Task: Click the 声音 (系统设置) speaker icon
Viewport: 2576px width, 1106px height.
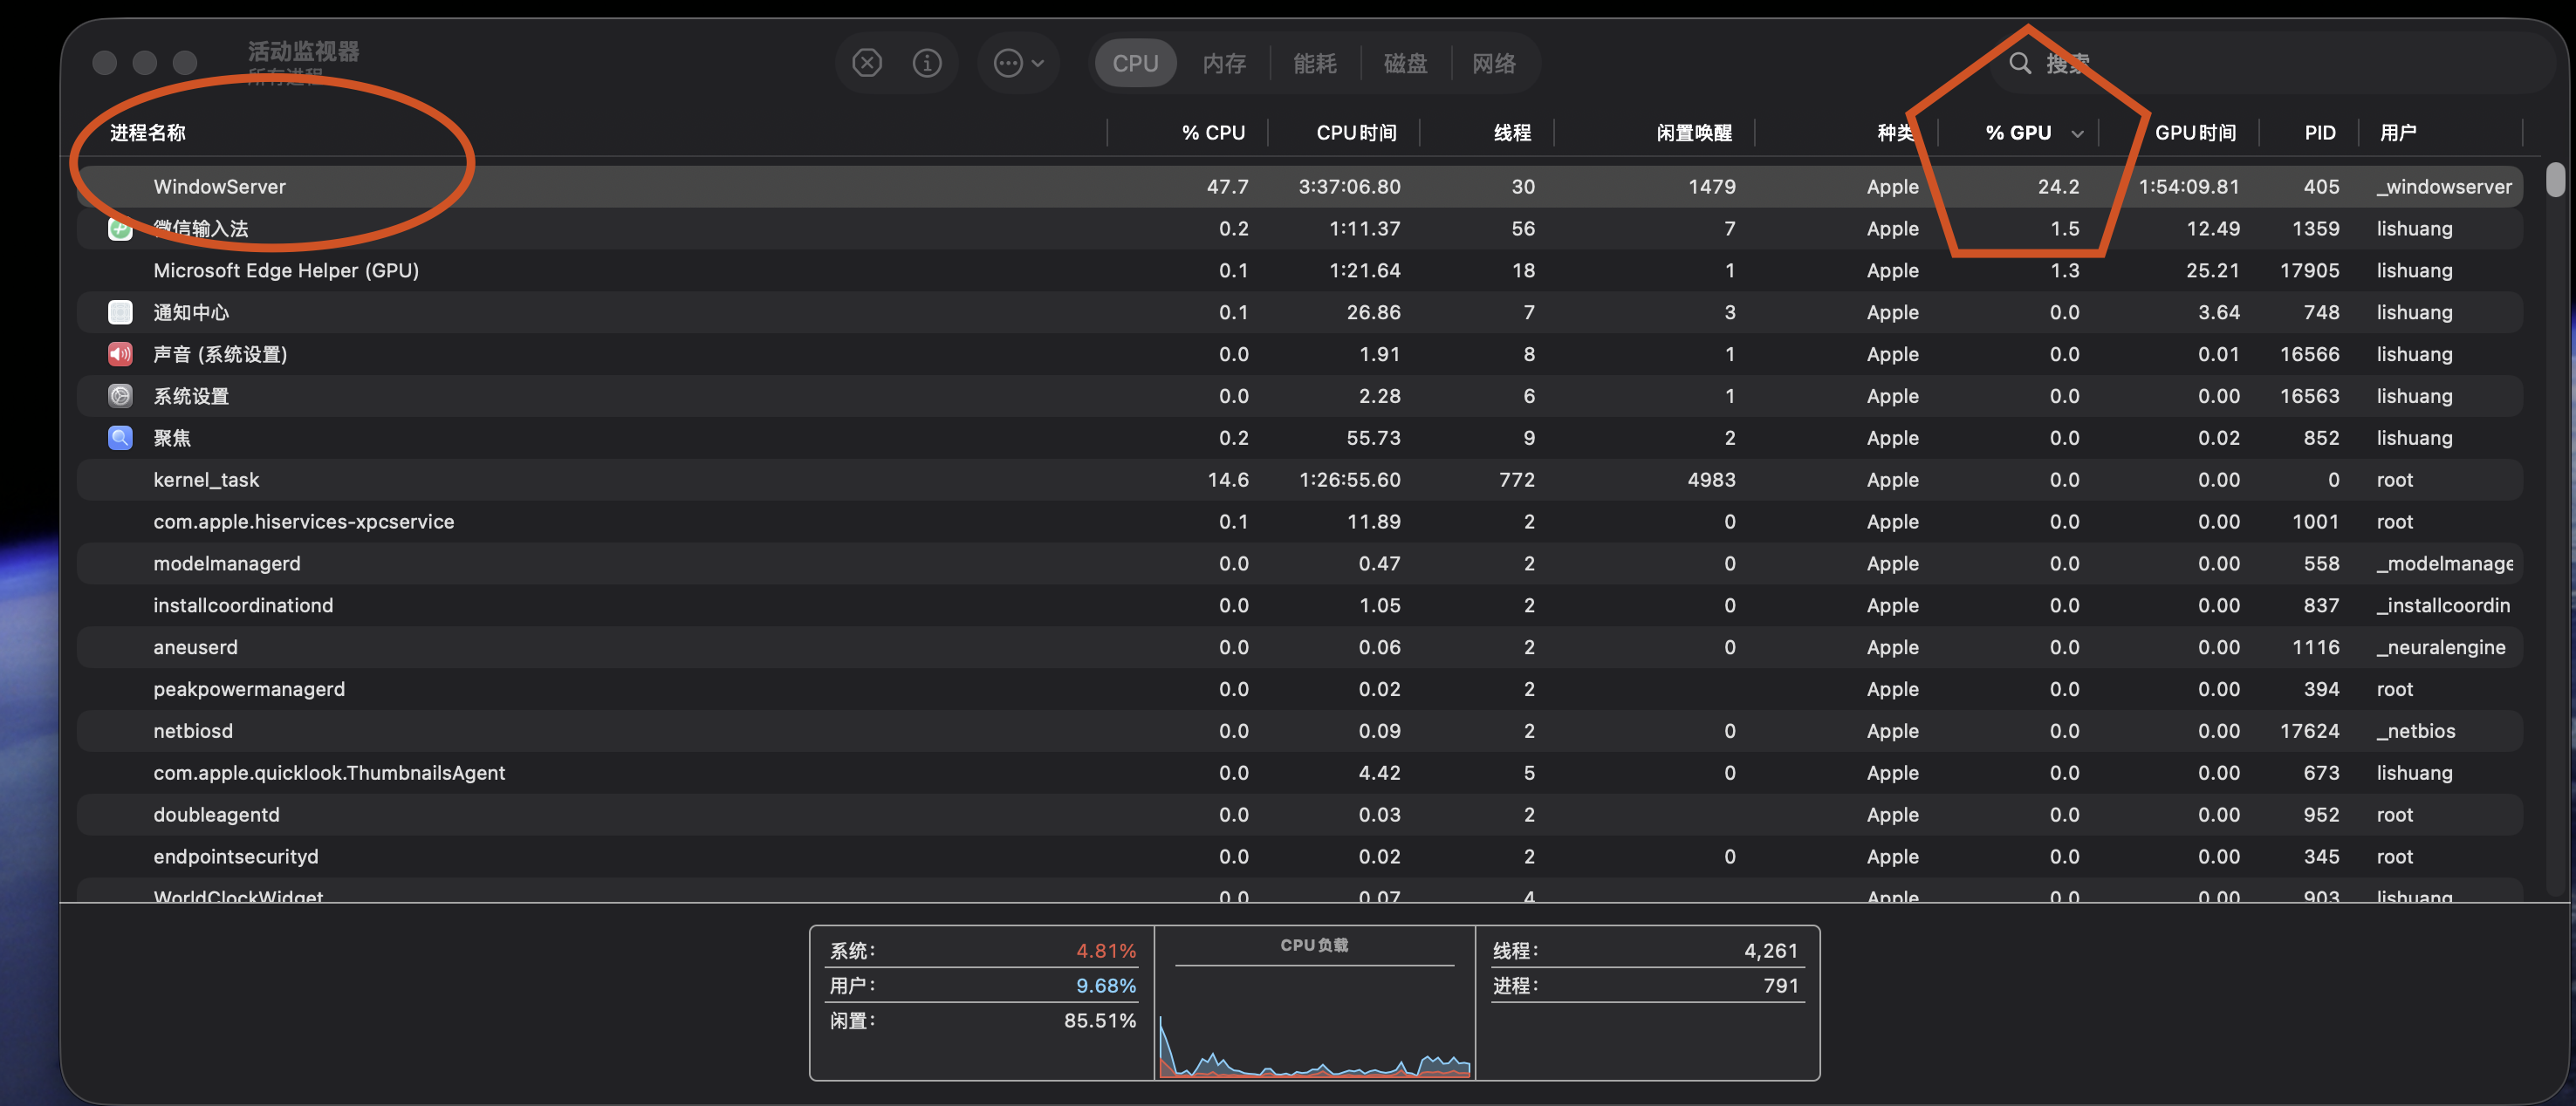Action: pos(120,354)
